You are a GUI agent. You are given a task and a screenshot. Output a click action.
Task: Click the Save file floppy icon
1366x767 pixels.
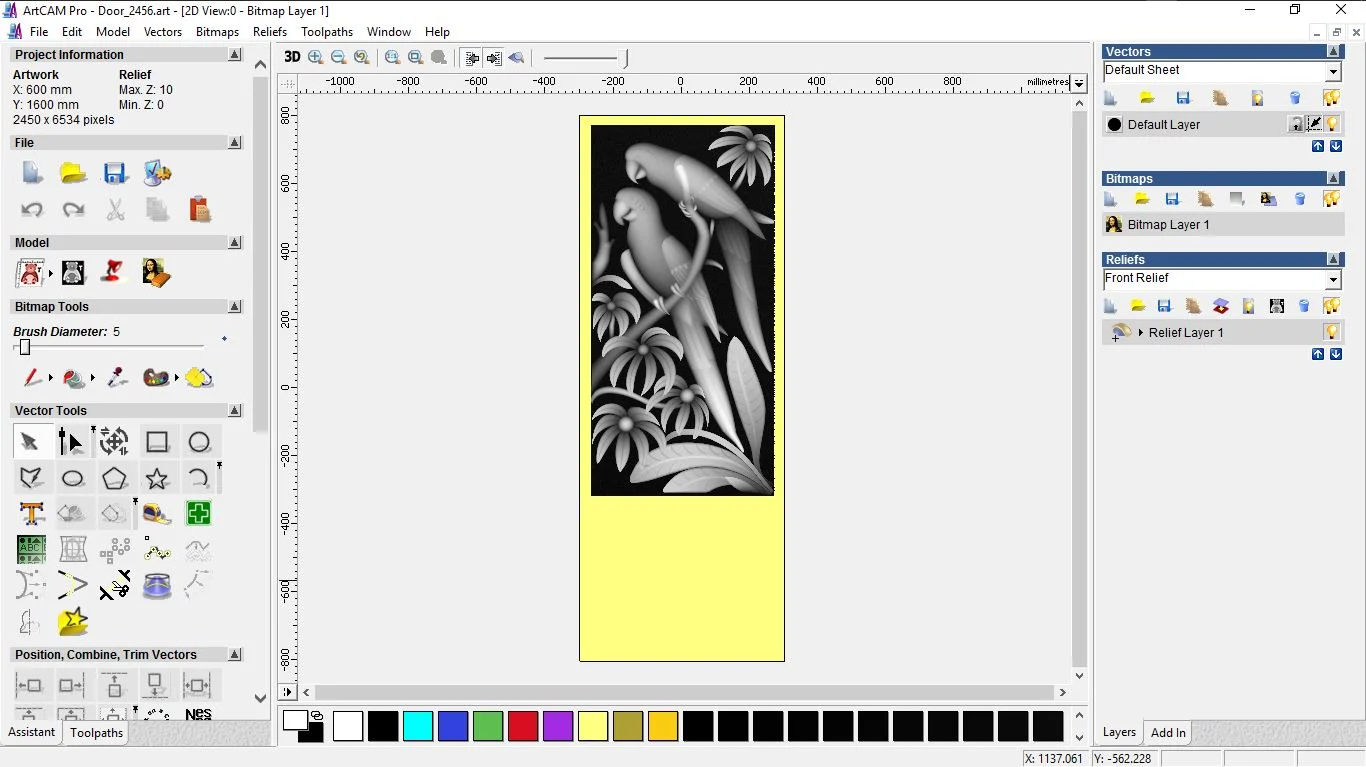115,173
